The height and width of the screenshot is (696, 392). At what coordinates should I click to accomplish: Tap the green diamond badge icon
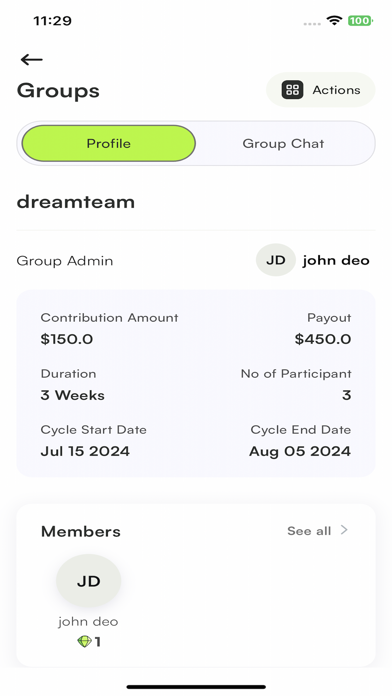pyautogui.click(x=84, y=641)
